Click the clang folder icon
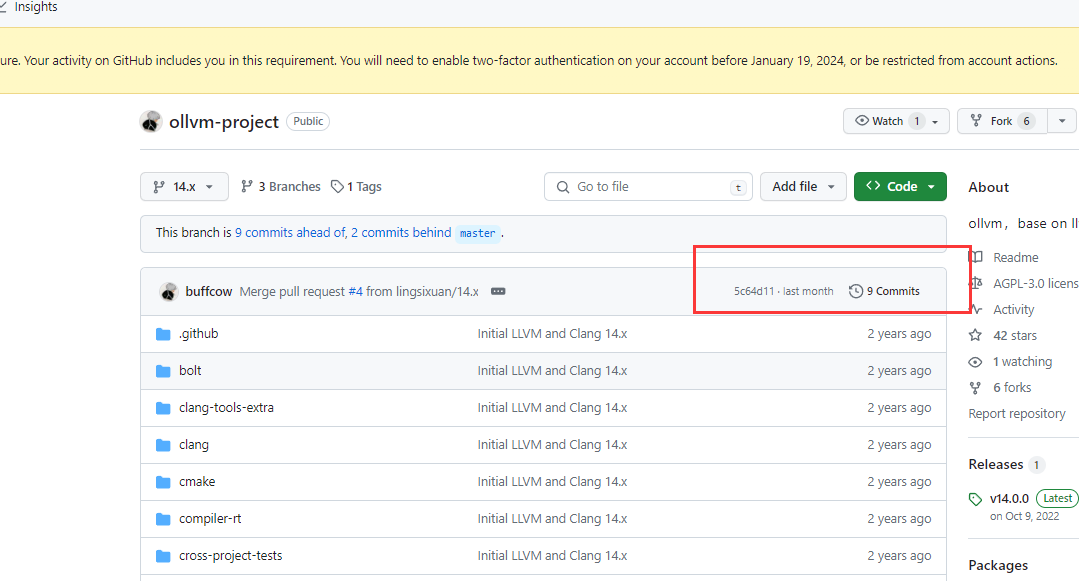 coord(163,446)
